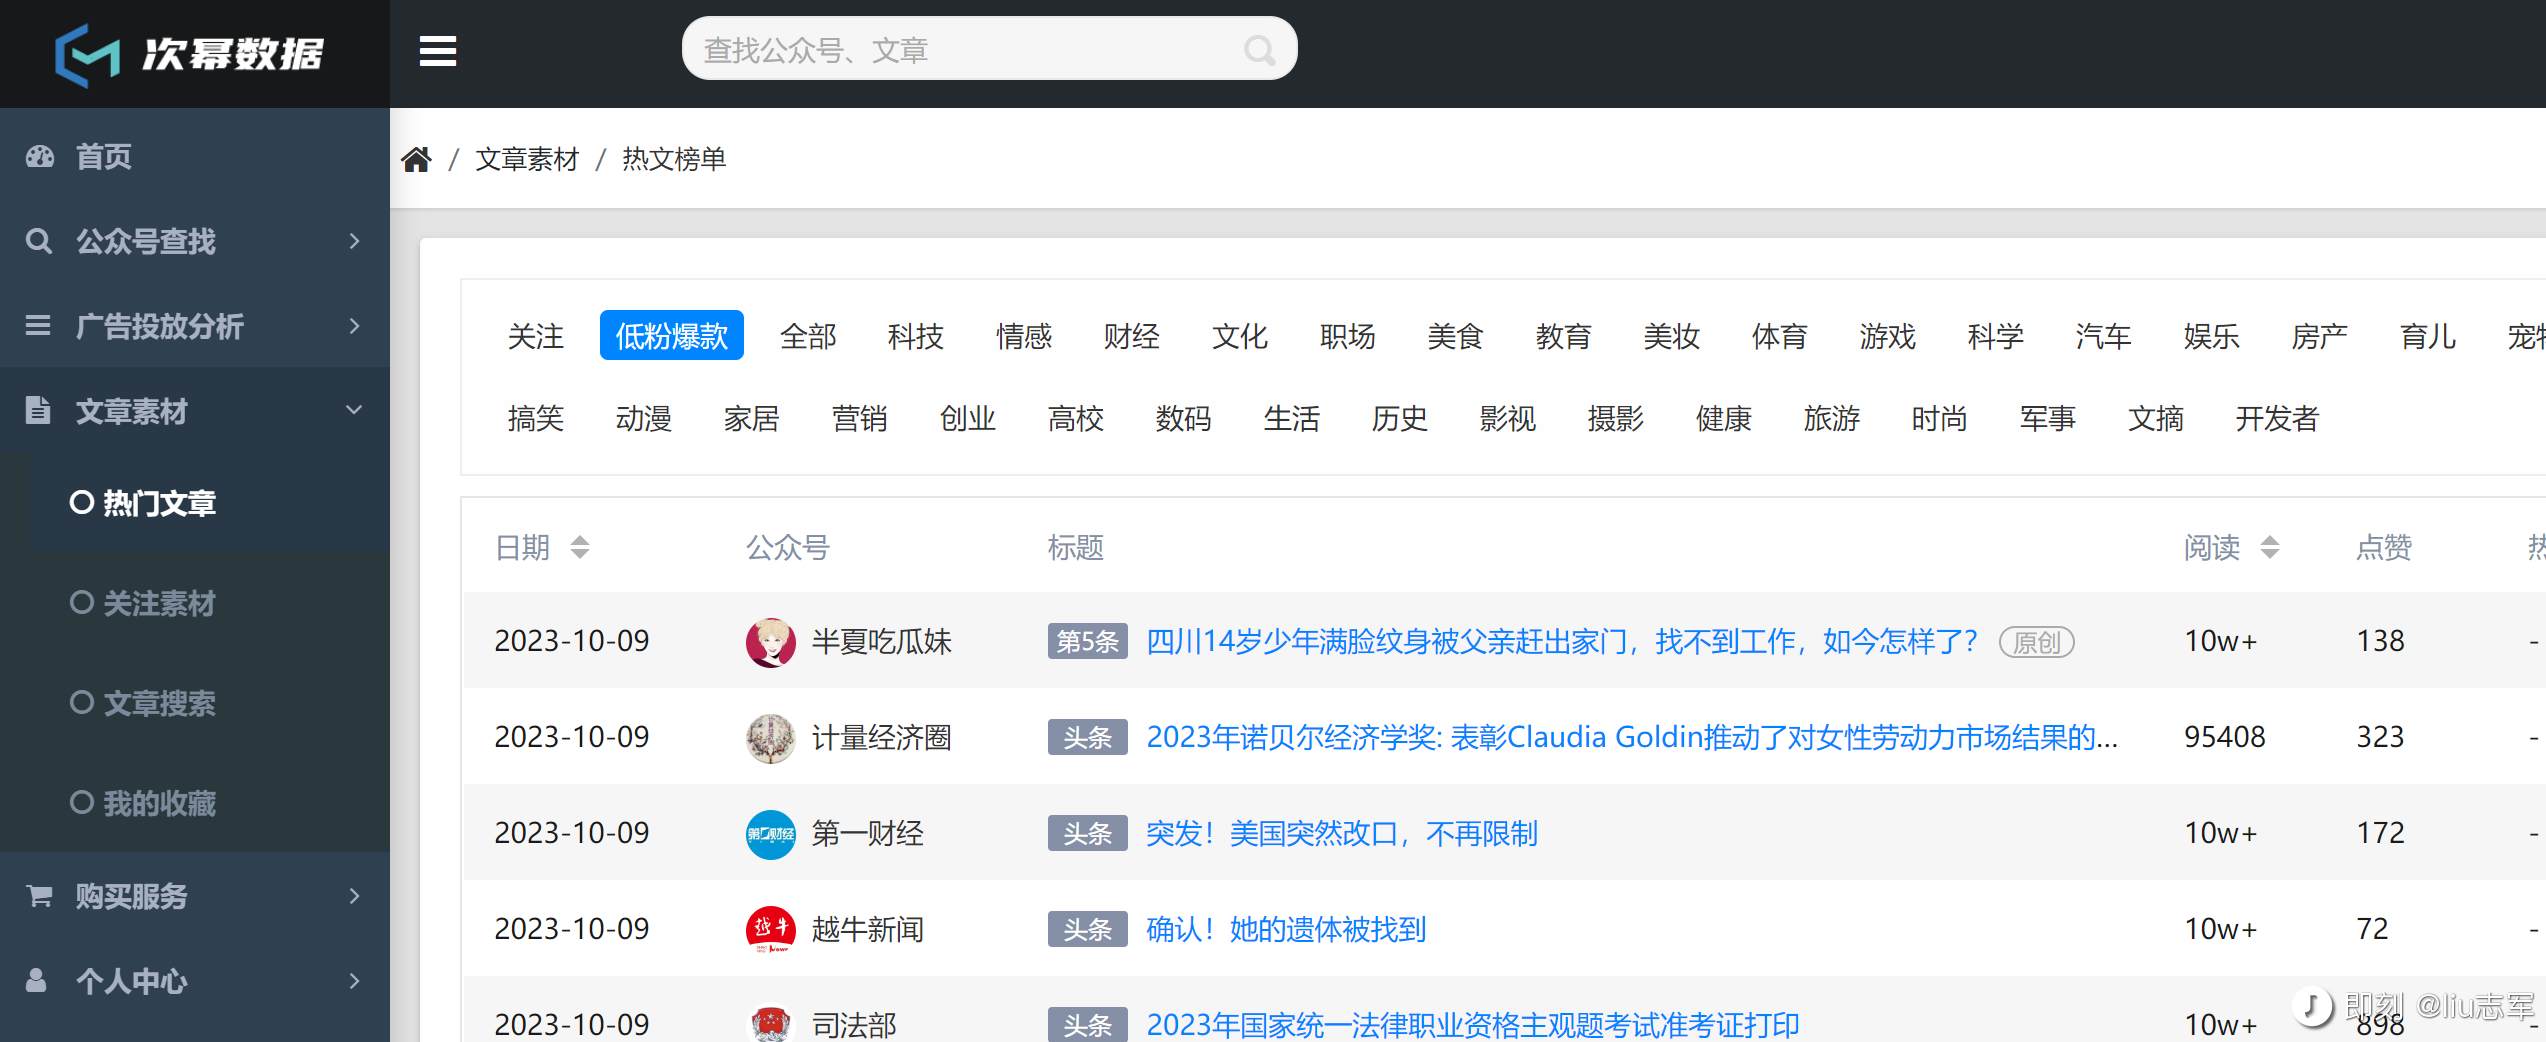Image resolution: width=2546 pixels, height=1042 pixels.
Task: Select the 全部 category tab
Action: [x=808, y=336]
